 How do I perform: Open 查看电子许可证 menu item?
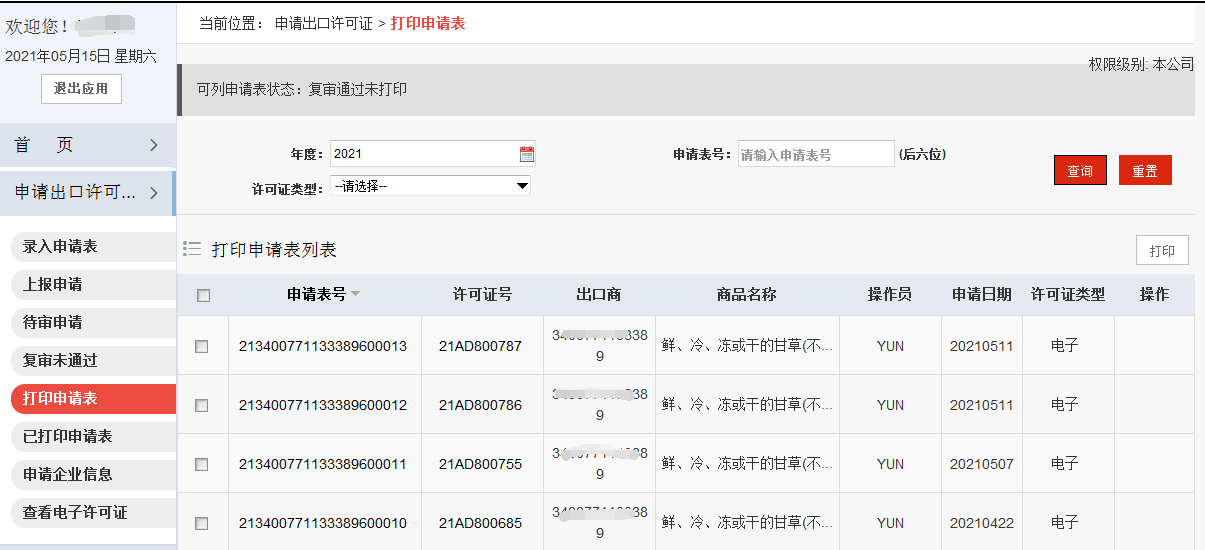[x=93, y=512]
